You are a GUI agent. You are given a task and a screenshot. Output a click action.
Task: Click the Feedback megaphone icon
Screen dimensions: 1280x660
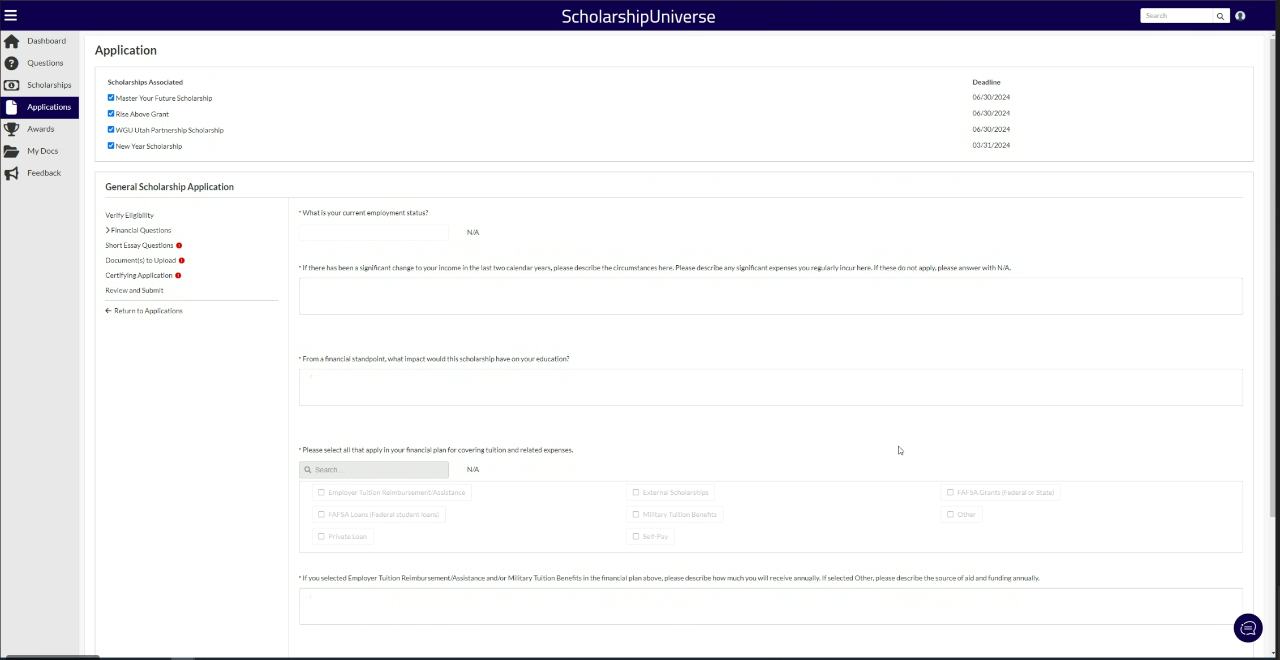pos(11,173)
